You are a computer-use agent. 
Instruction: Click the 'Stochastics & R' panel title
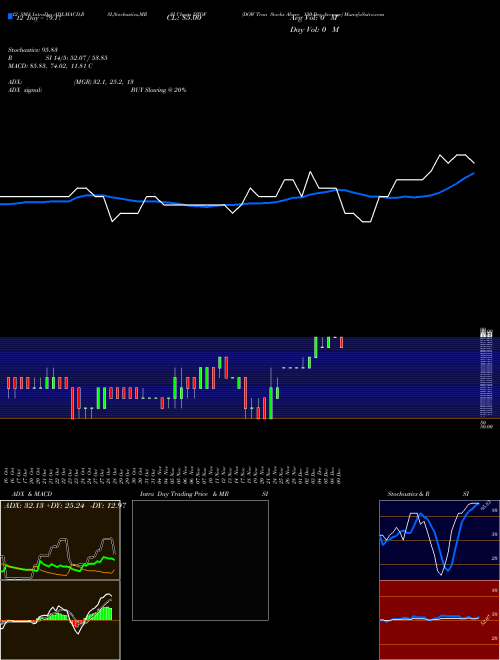click(x=409, y=494)
